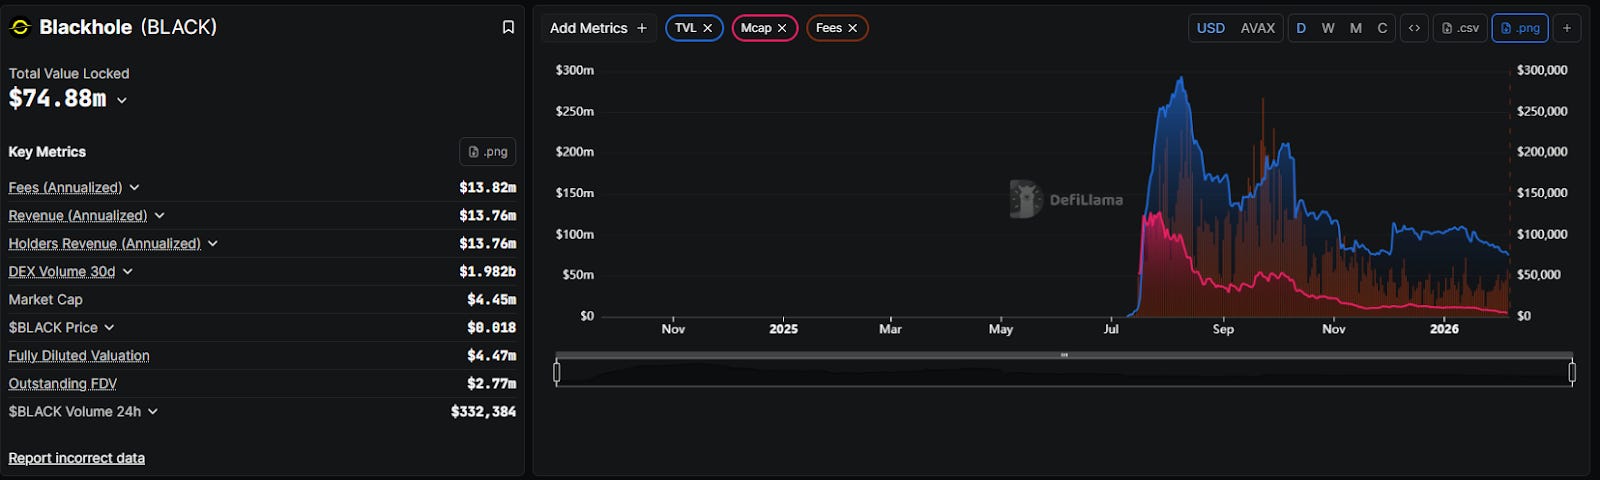Bookmark the Blackhole protocol
The image size is (1600, 480).
tap(508, 27)
